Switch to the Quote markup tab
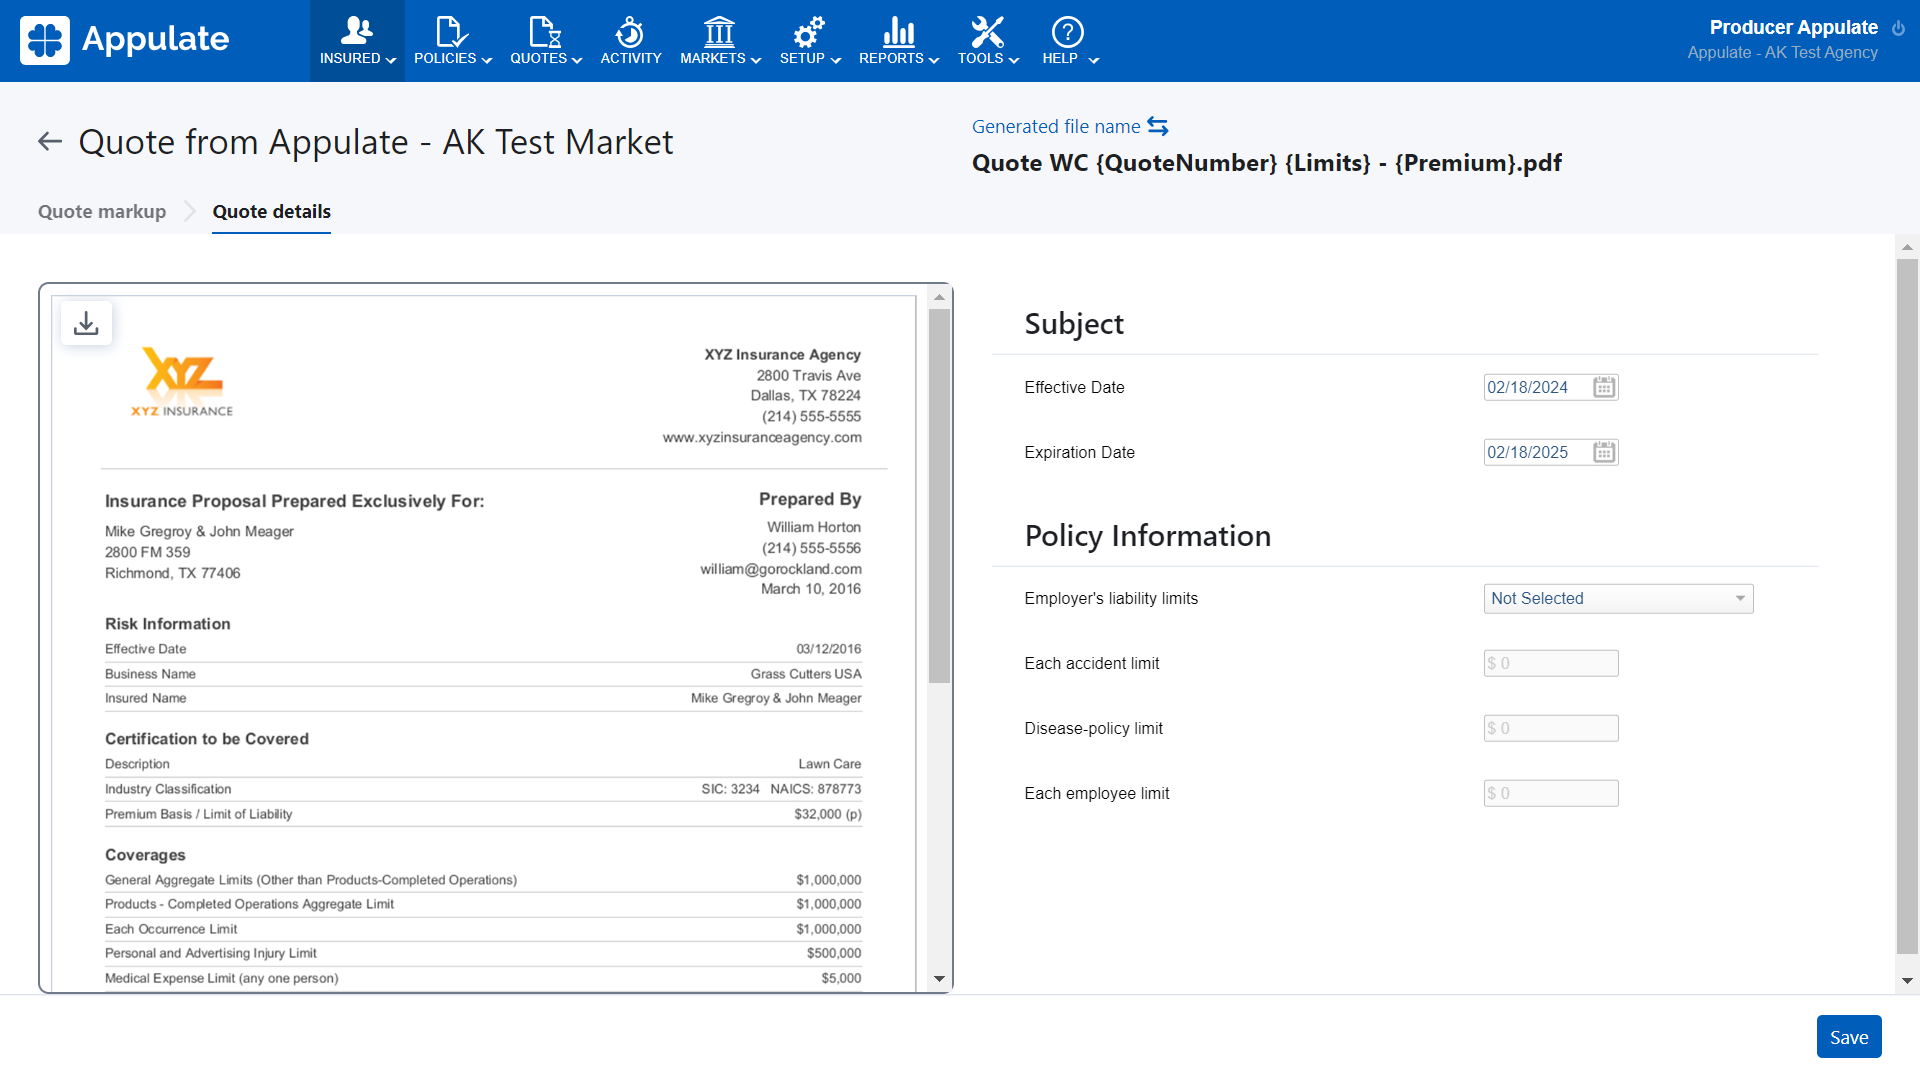The height and width of the screenshot is (1080, 1920). 102,212
